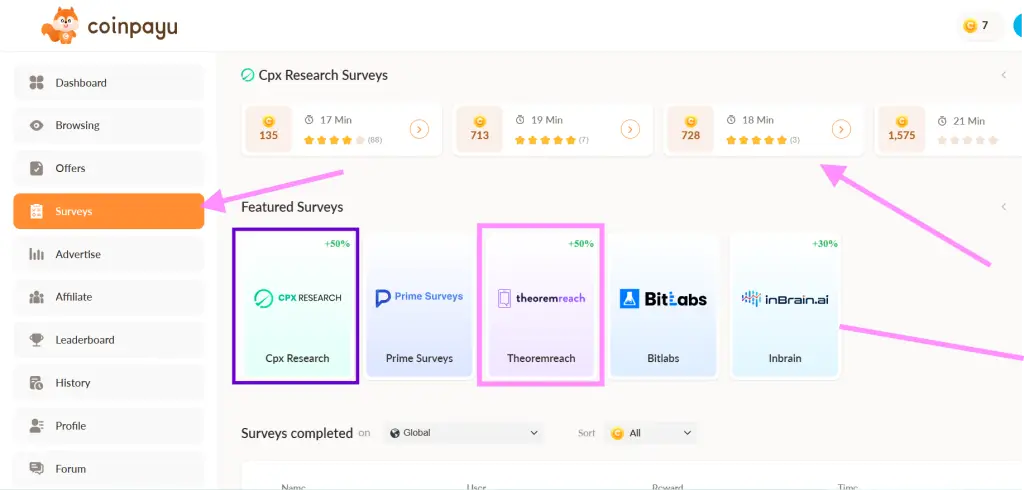
Task: Select the Theoremreach survey provider card
Action: (541, 306)
